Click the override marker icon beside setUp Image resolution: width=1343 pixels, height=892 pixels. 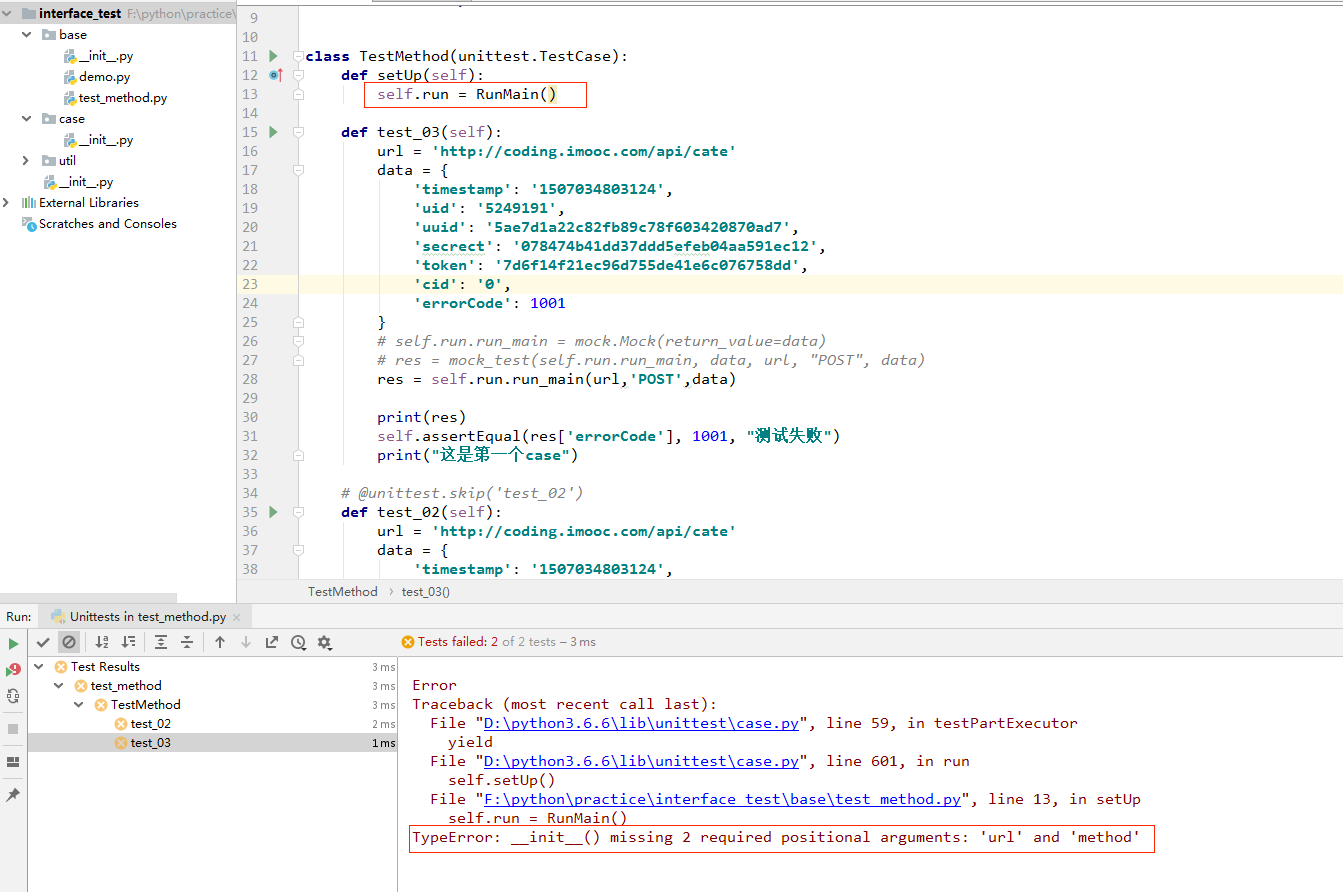[x=276, y=75]
